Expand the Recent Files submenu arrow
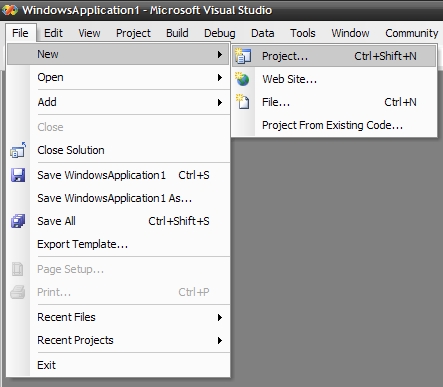The height and width of the screenshot is (387, 443). click(x=220, y=317)
